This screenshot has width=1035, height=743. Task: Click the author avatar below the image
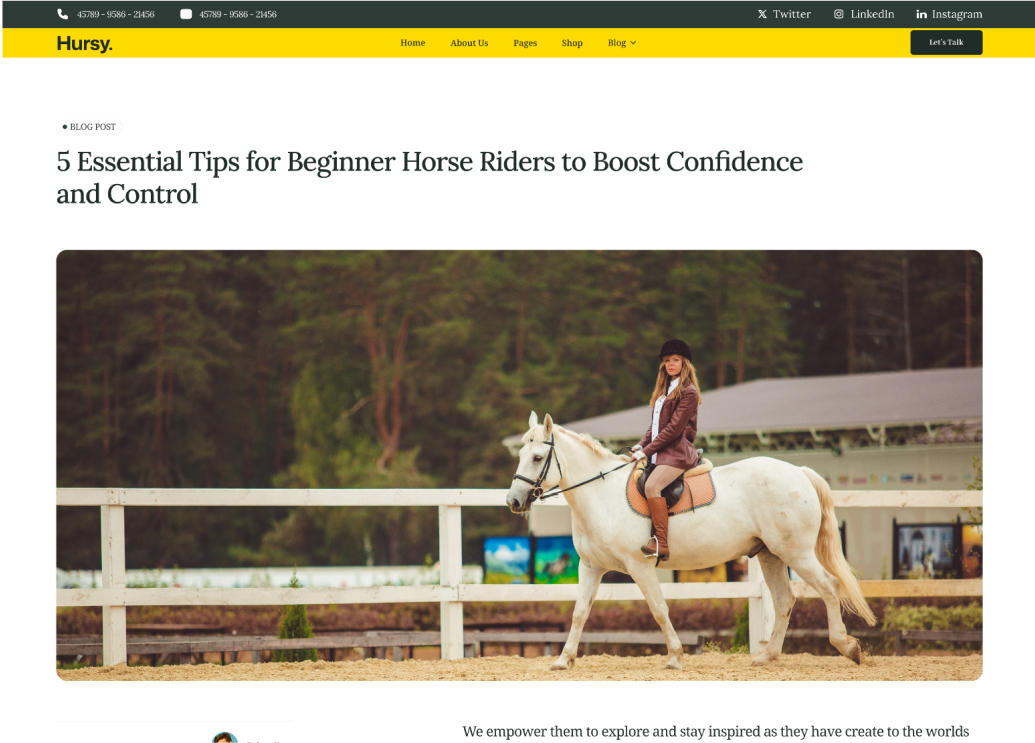[225, 738]
